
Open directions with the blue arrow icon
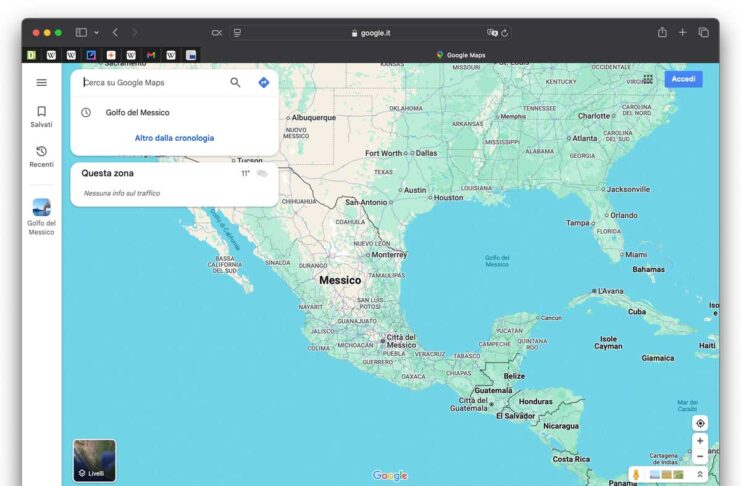pos(264,82)
